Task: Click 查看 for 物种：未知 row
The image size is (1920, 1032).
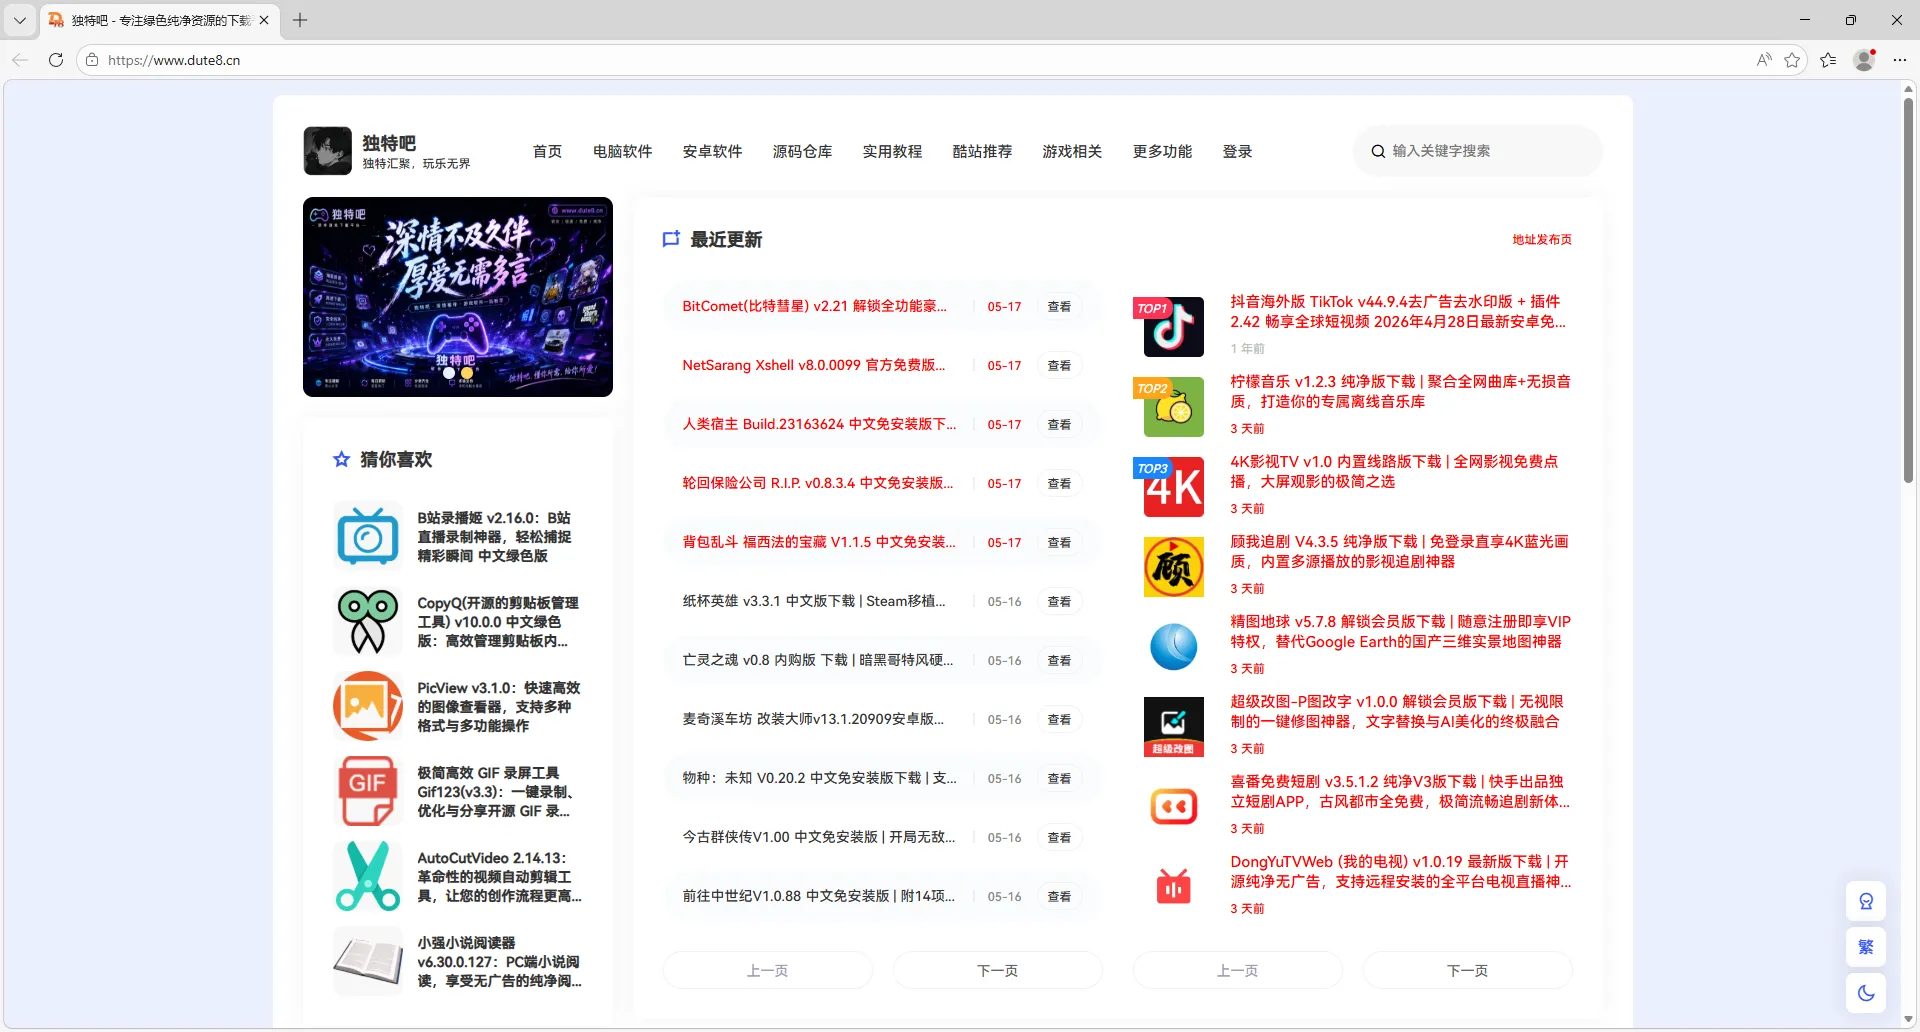Action: tap(1059, 778)
